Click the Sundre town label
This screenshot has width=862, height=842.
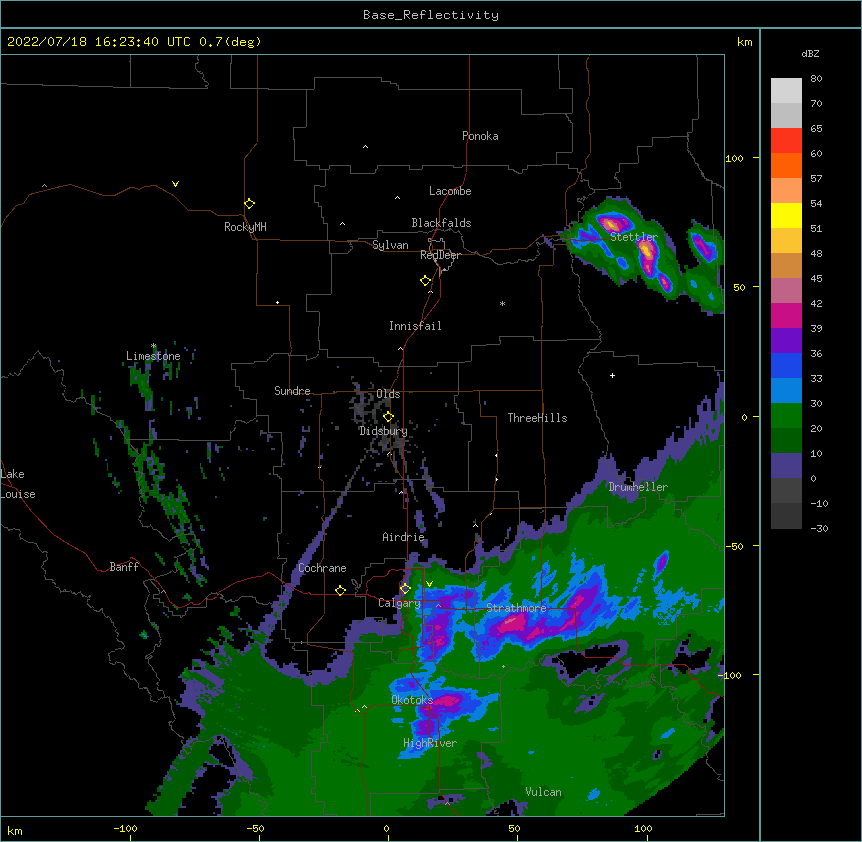(x=292, y=391)
